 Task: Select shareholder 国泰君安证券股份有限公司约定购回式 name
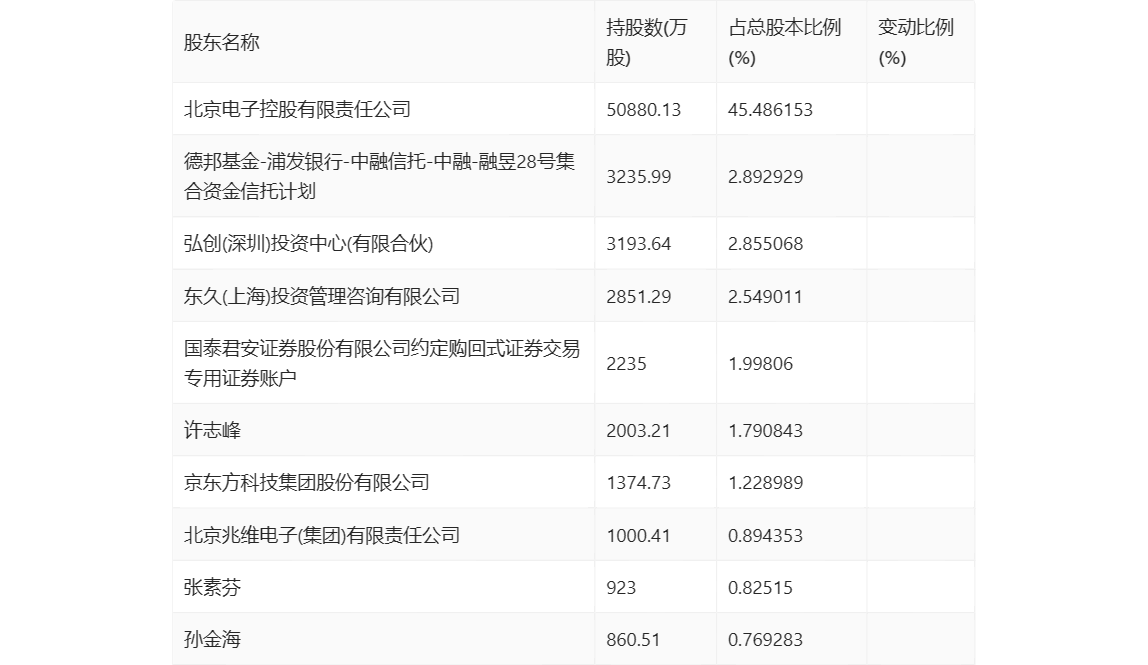[x=381, y=363]
